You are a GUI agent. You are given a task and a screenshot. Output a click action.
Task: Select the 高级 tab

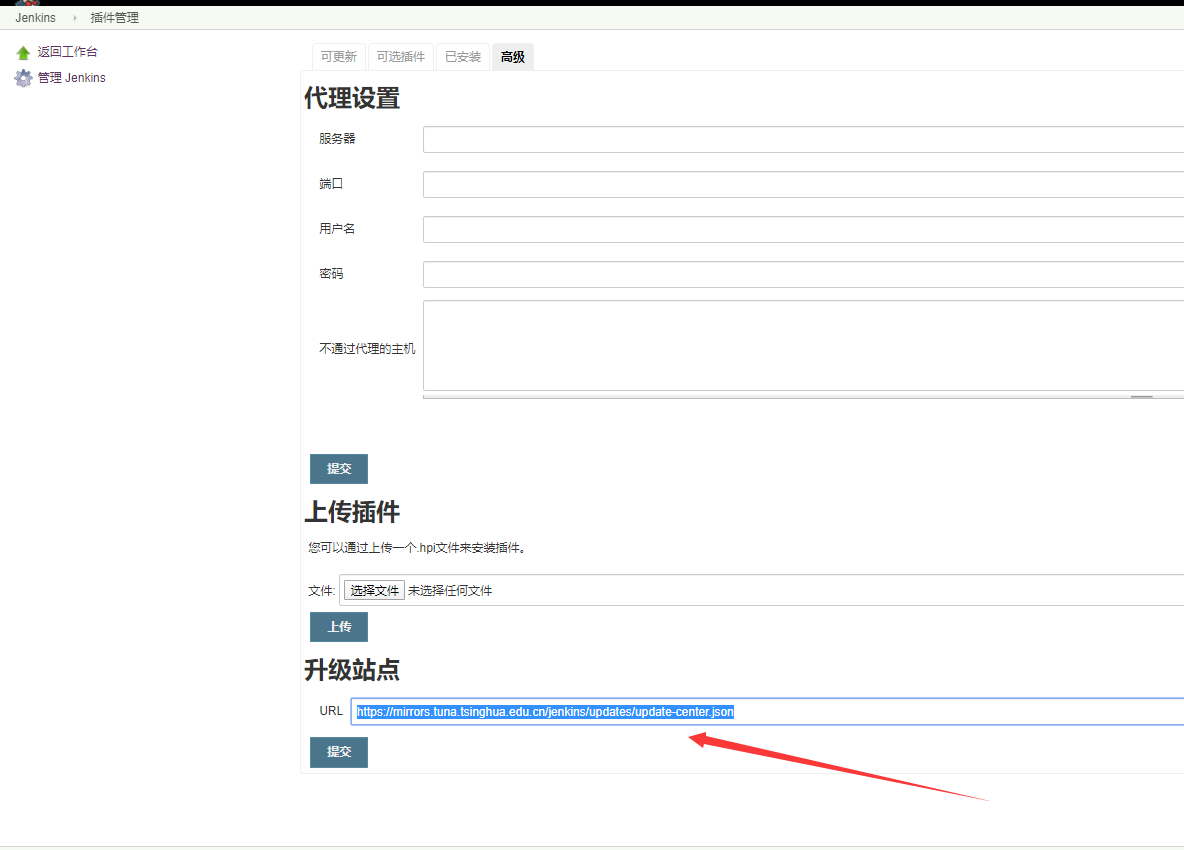(513, 57)
